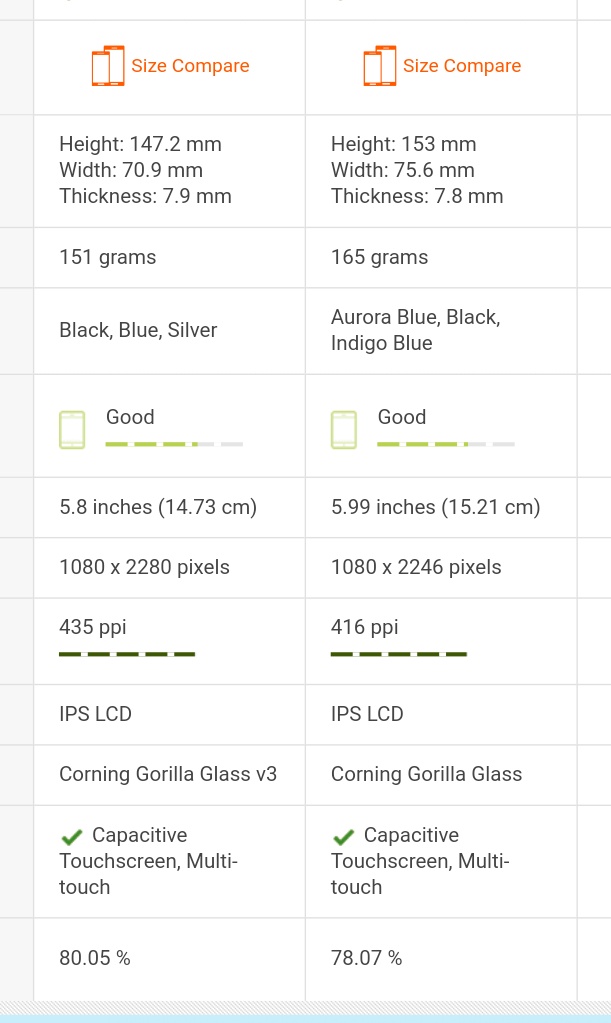The image size is (611, 1023).
Task: Select the 165 grams weight cell
Action: [441, 258]
